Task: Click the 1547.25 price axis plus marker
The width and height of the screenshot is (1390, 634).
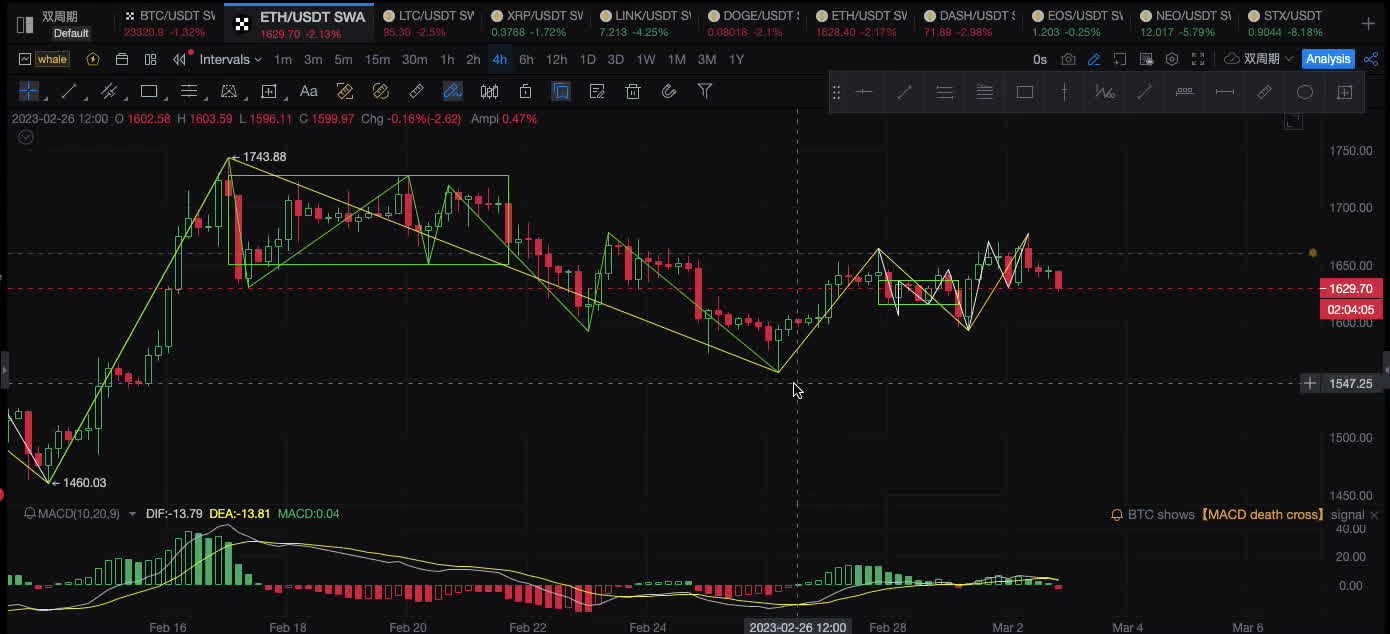Action: pyautogui.click(x=1310, y=384)
